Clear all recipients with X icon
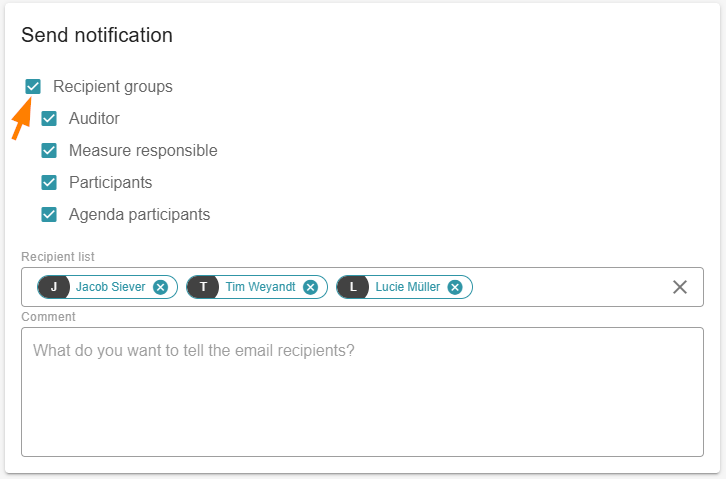 click(680, 287)
